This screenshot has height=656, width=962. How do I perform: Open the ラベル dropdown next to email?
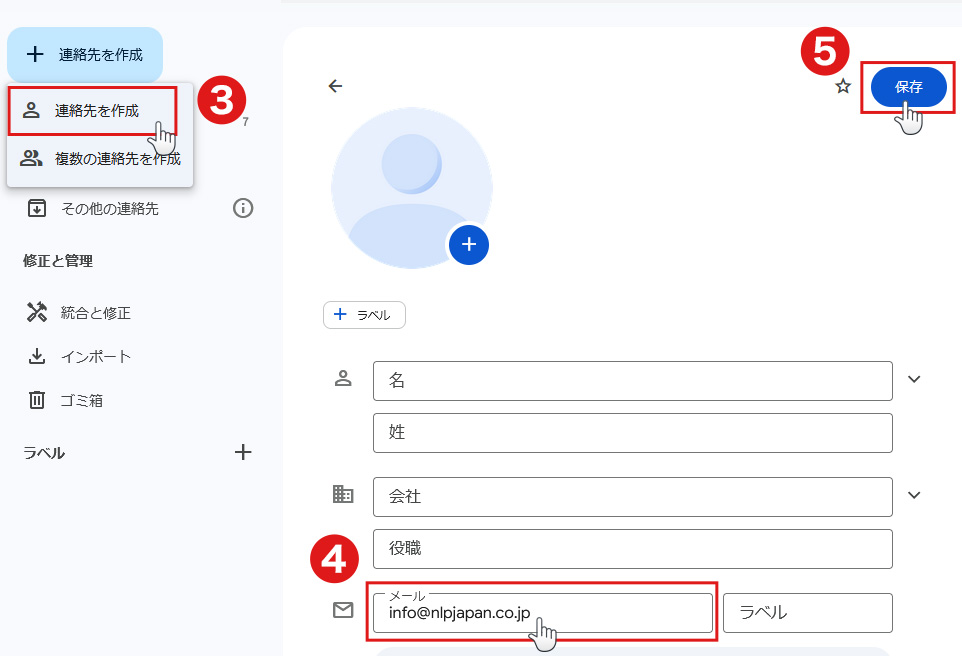(807, 612)
